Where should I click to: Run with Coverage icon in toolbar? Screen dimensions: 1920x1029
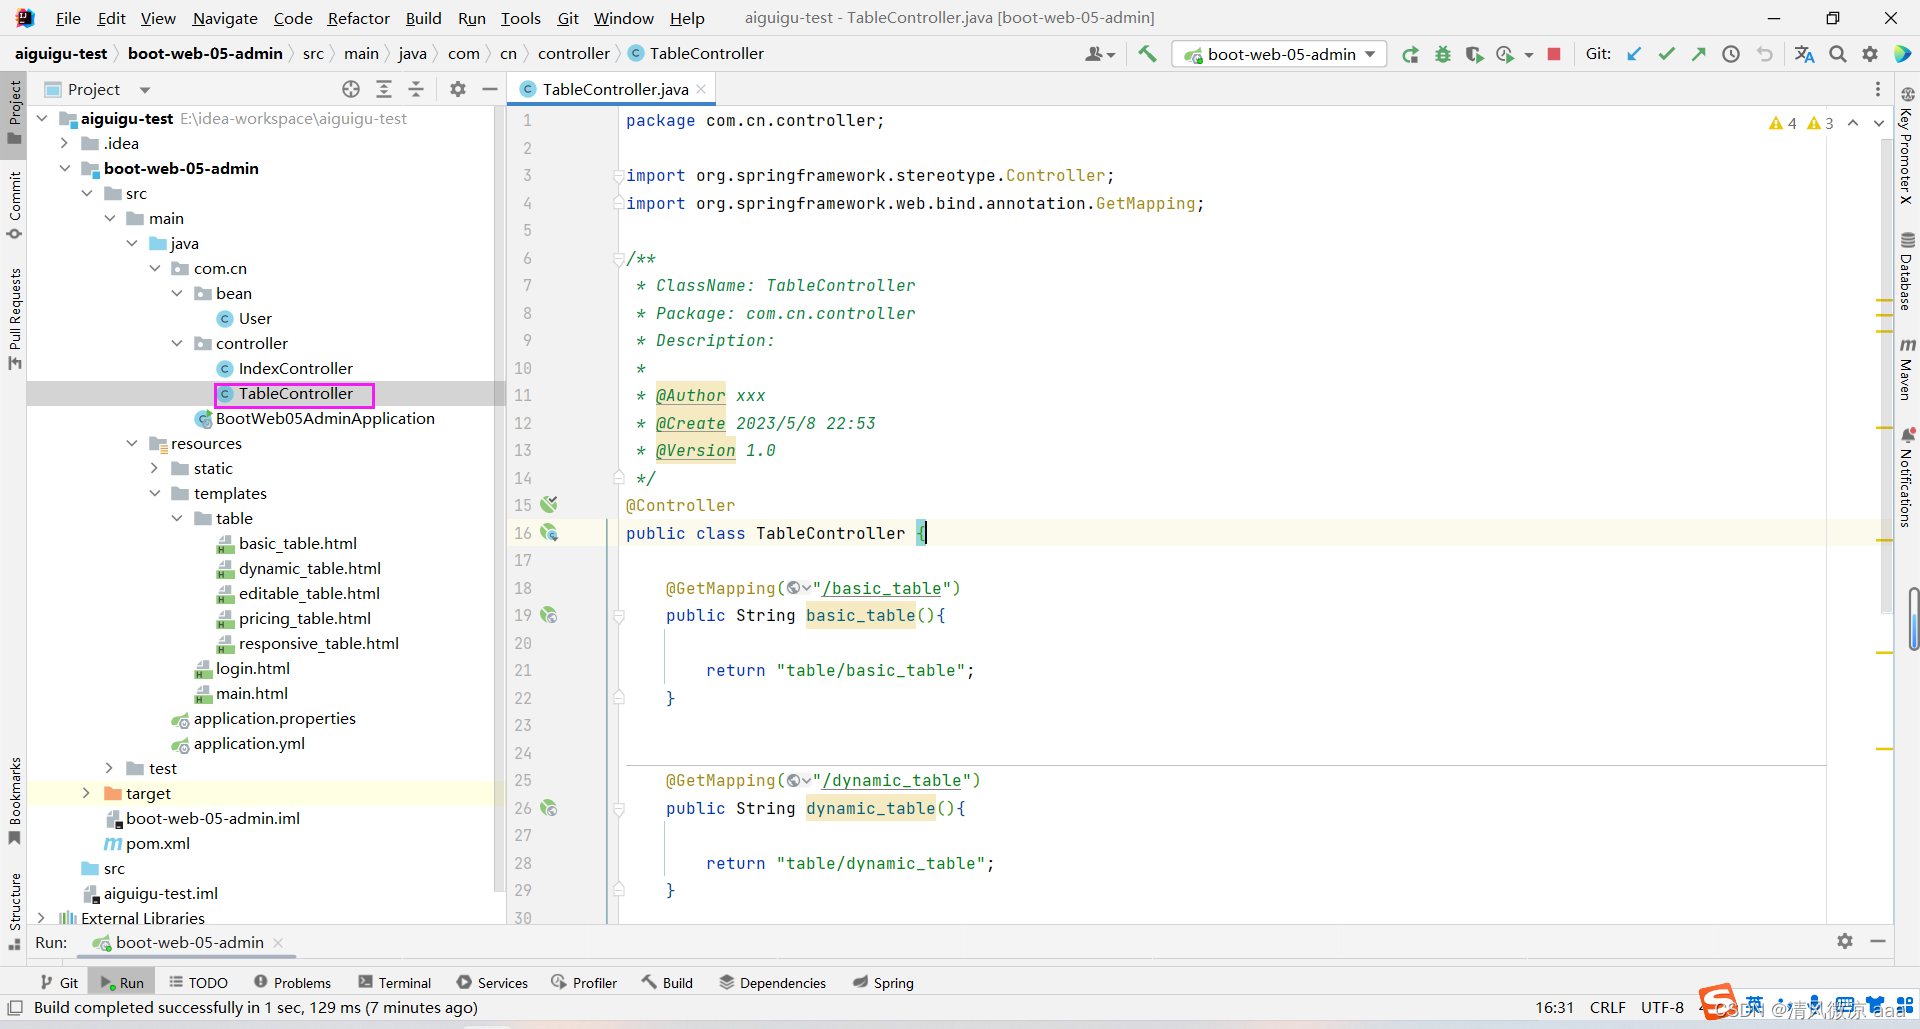(1474, 54)
